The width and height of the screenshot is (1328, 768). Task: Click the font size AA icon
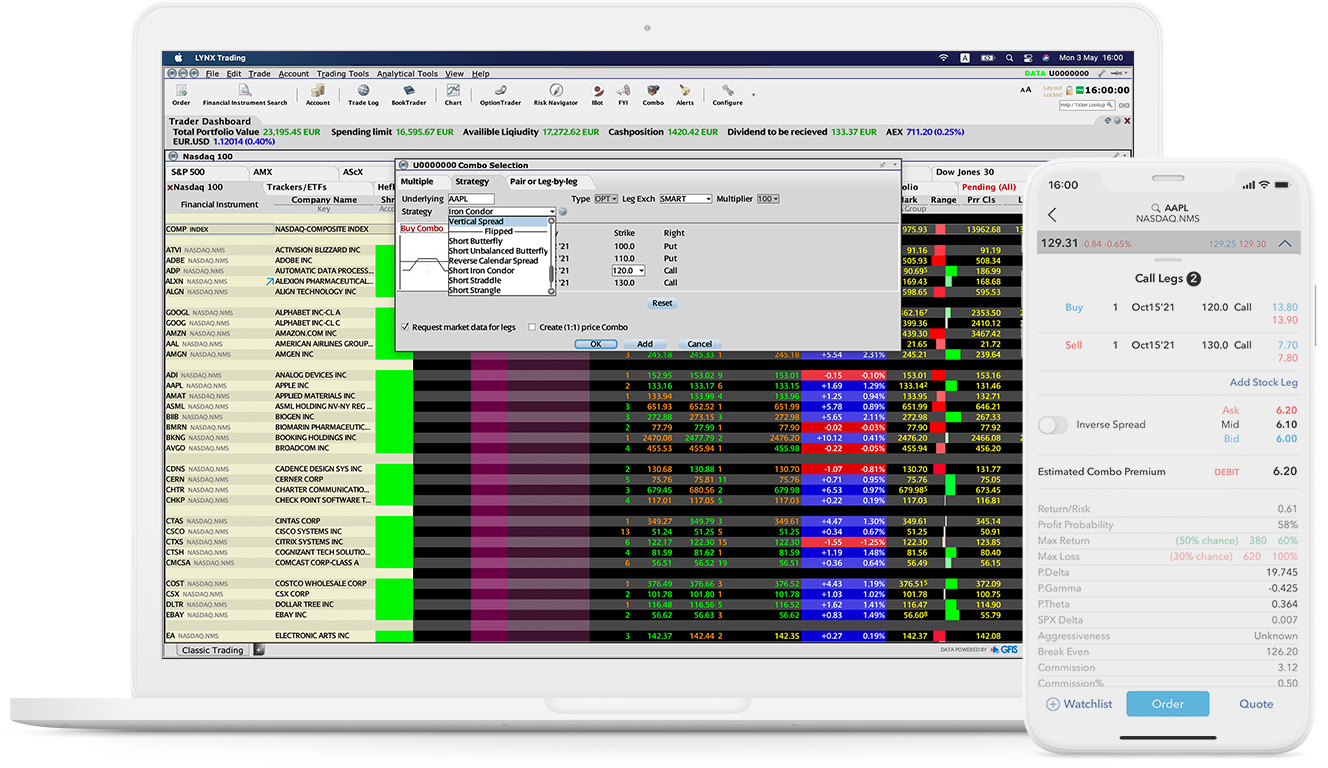click(x=1025, y=89)
